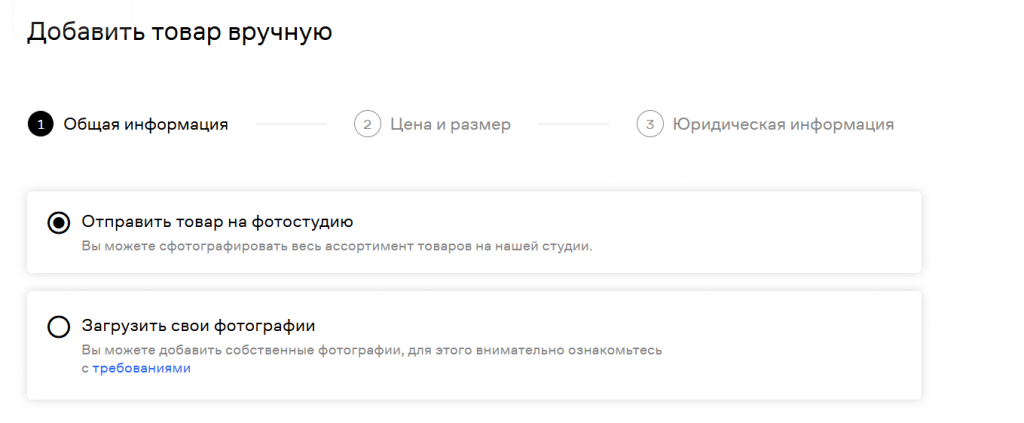The height and width of the screenshot is (423, 1024).
Task: Click the photo studio assortment description text
Action: [x=337, y=246]
